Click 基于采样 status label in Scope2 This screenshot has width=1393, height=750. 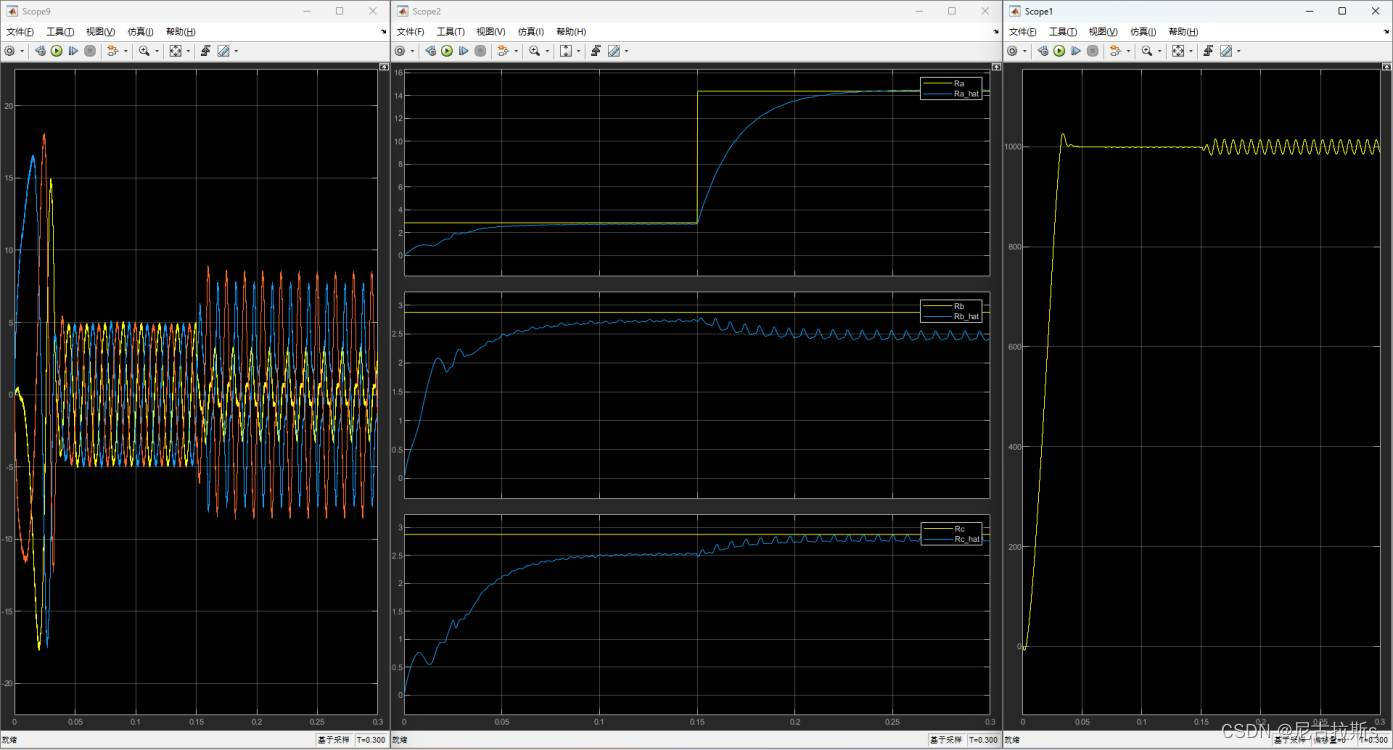tap(946, 740)
